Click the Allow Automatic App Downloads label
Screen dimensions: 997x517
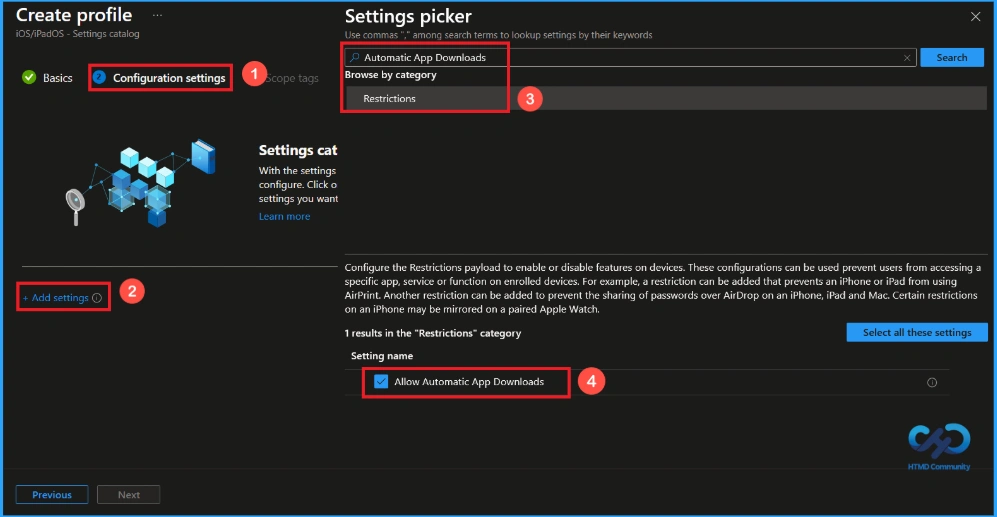pos(469,382)
